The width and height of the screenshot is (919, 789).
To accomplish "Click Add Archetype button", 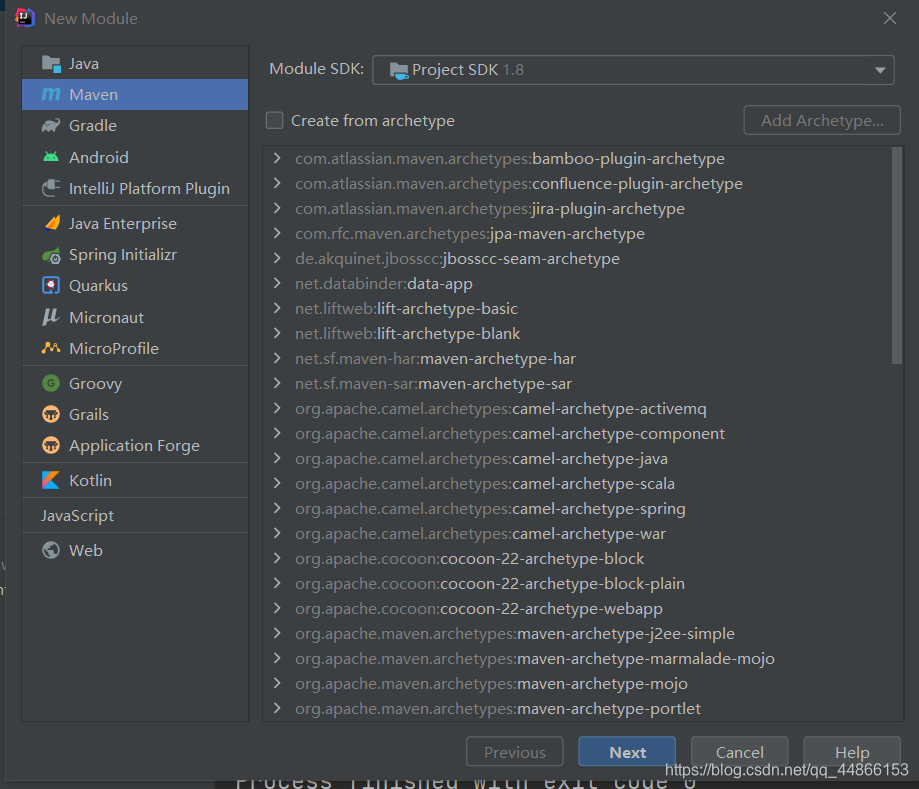I will [822, 120].
